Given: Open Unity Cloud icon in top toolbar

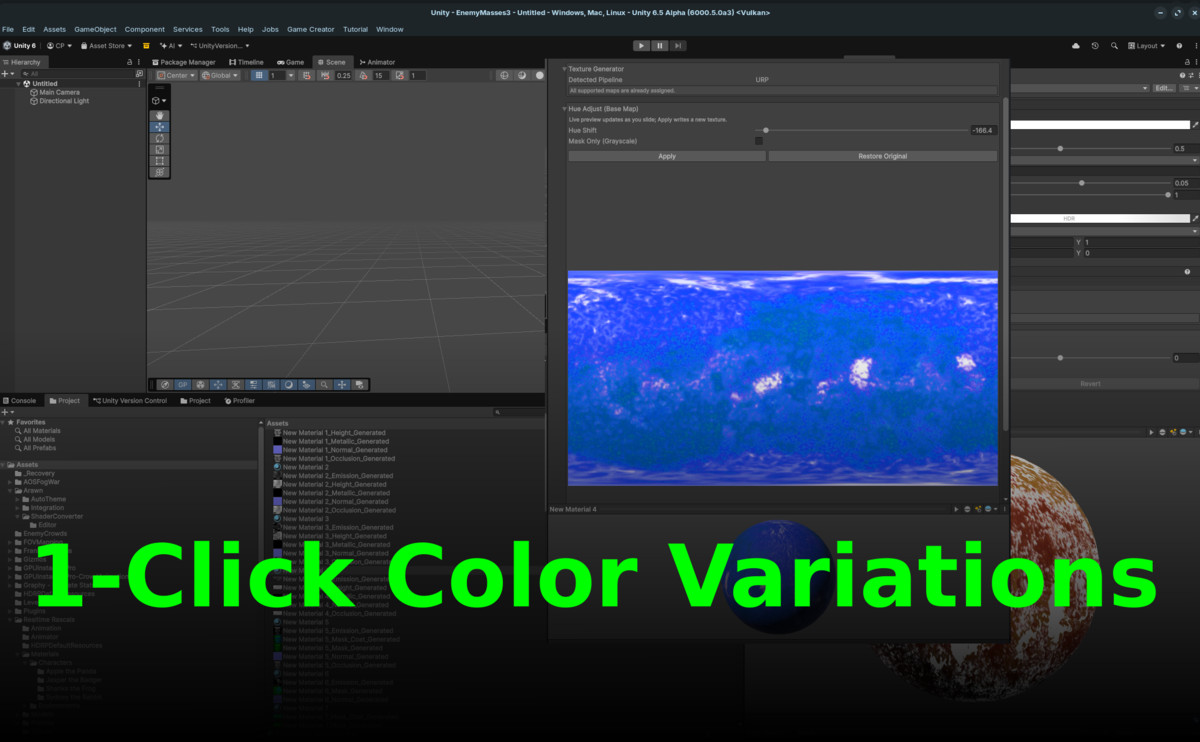Looking at the screenshot, I should [1076, 45].
